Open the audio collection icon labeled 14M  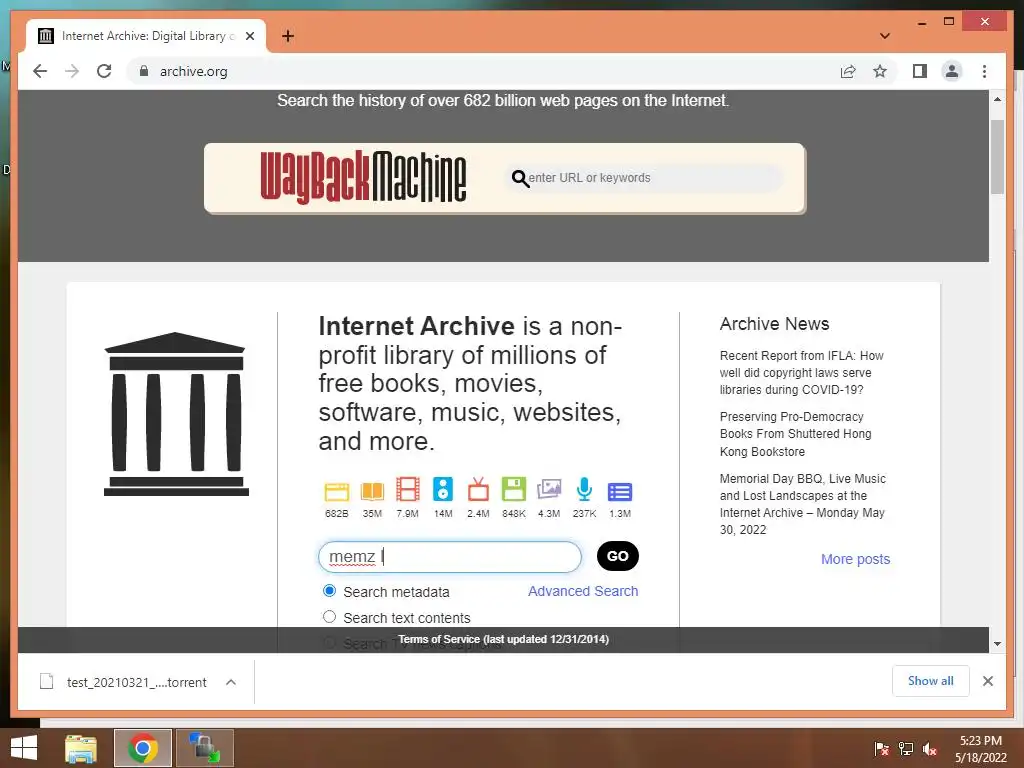443,490
